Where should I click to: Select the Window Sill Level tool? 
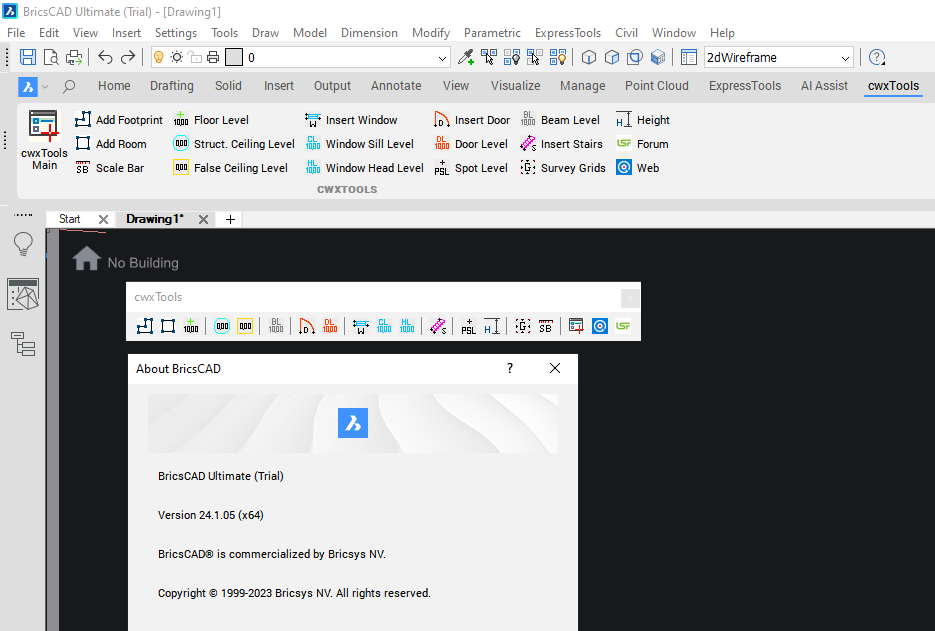point(359,144)
